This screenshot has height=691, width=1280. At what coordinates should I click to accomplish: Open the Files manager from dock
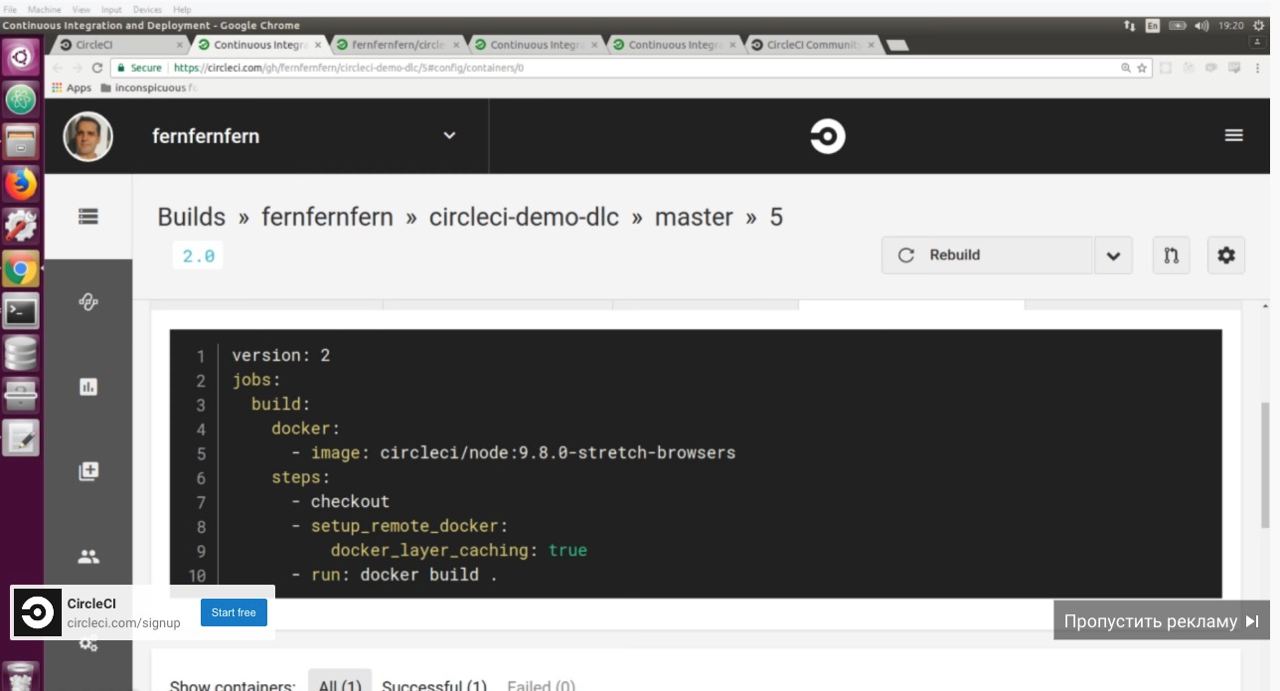20,141
